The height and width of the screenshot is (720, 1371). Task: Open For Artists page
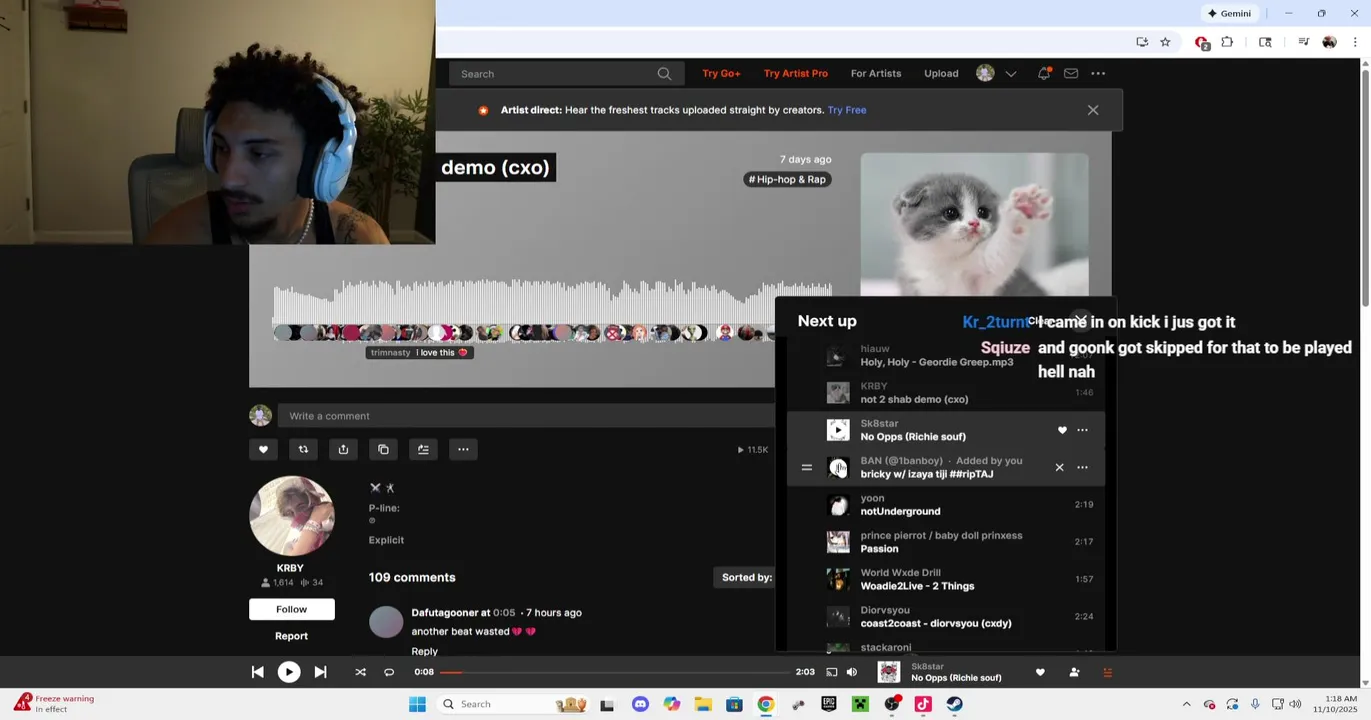click(x=876, y=73)
